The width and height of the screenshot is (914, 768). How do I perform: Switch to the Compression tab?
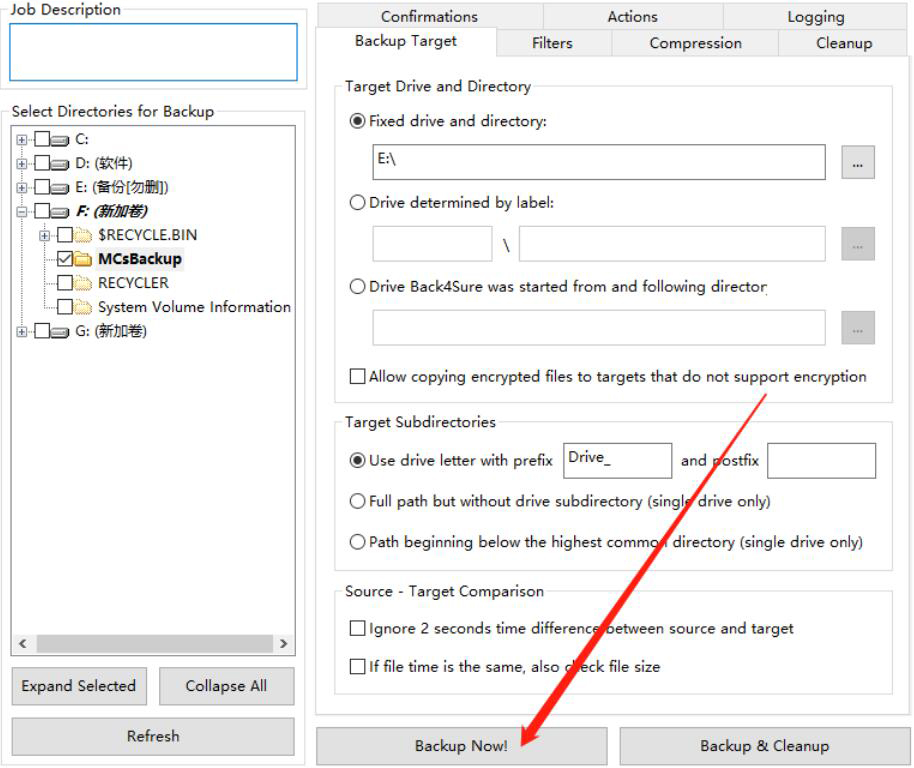click(695, 43)
